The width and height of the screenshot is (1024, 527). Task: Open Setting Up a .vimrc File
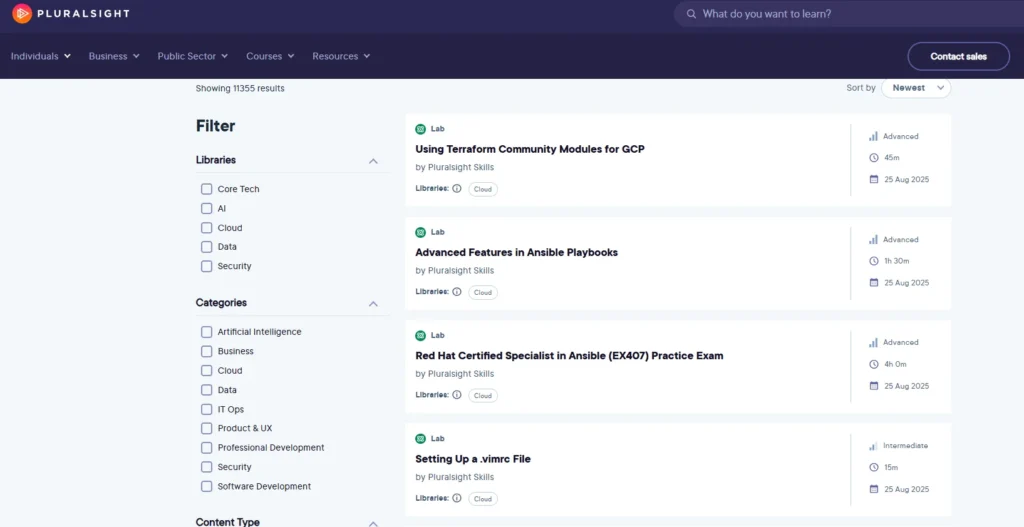coord(473,459)
